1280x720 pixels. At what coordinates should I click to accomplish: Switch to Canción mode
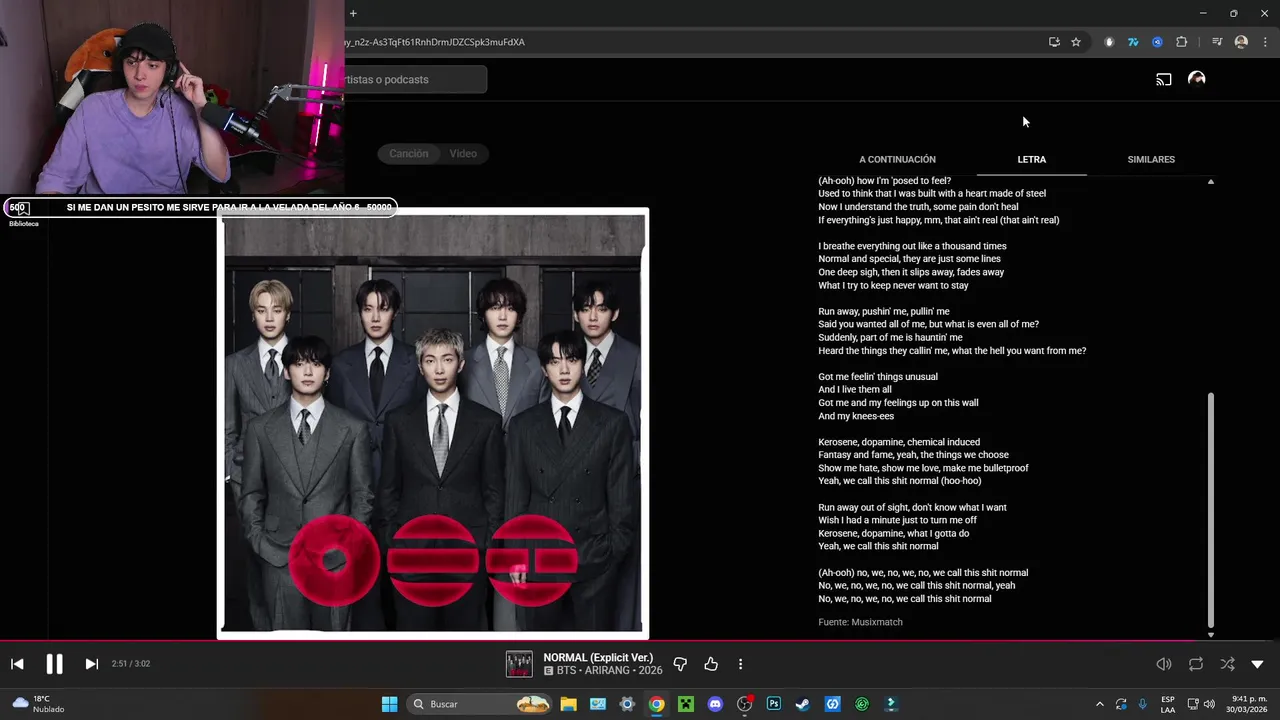click(408, 153)
